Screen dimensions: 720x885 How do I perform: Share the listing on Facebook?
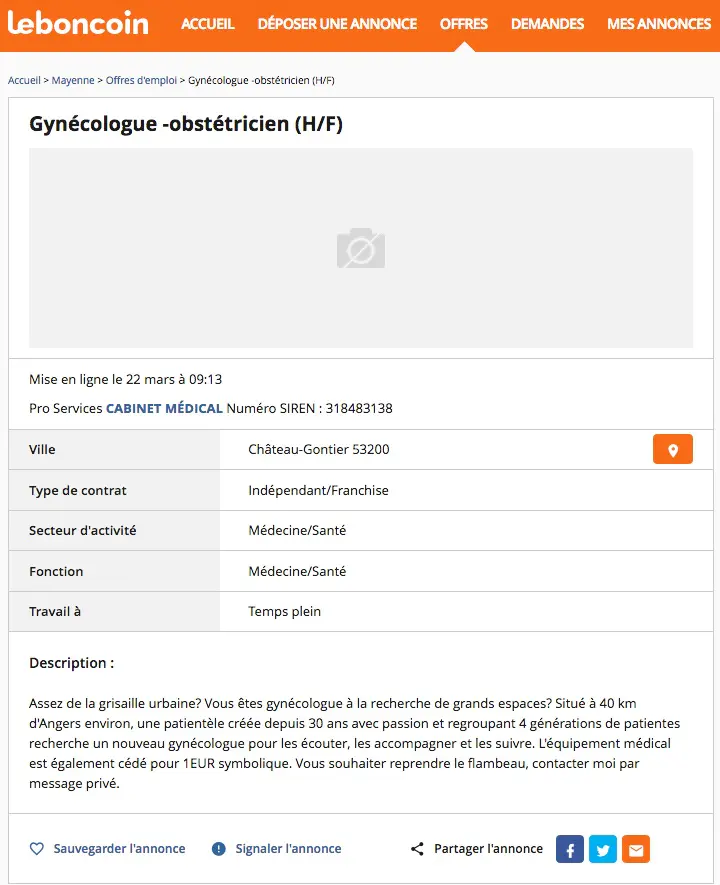[569, 849]
